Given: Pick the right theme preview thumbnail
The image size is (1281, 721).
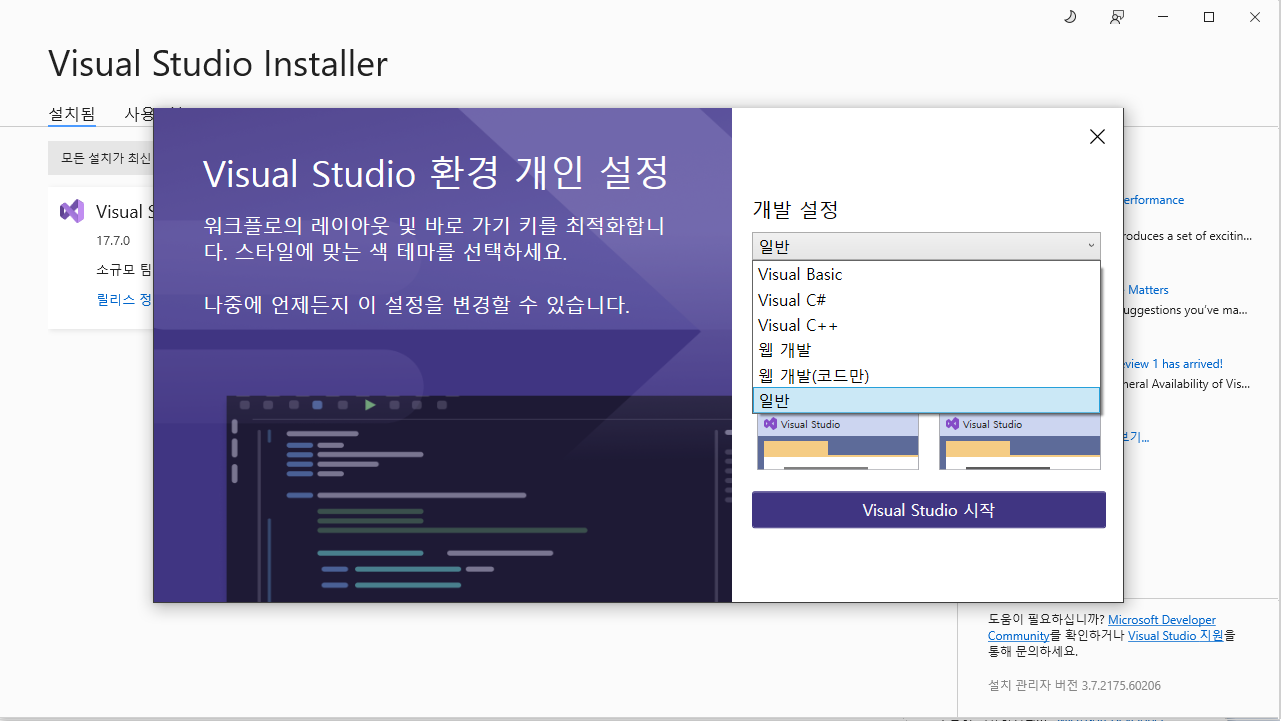Looking at the screenshot, I should click(x=1020, y=442).
